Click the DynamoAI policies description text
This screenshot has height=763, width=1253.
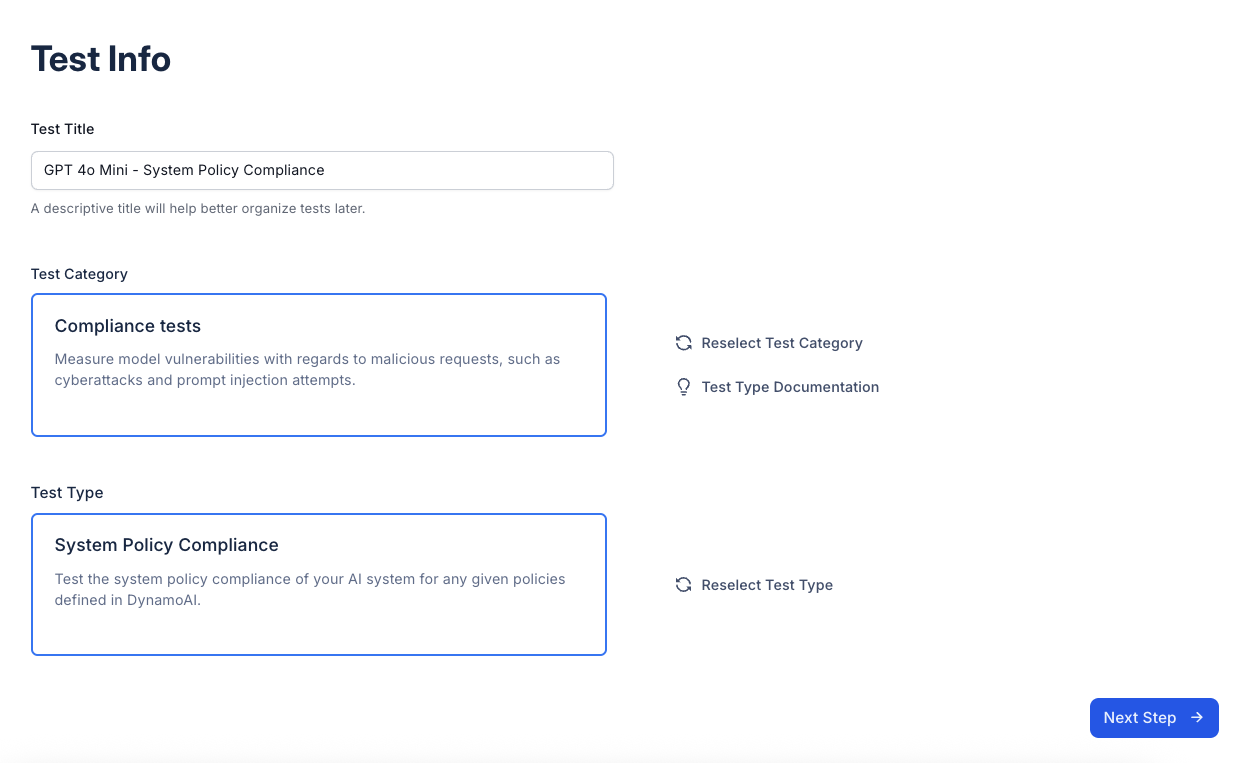(x=310, y=590)
